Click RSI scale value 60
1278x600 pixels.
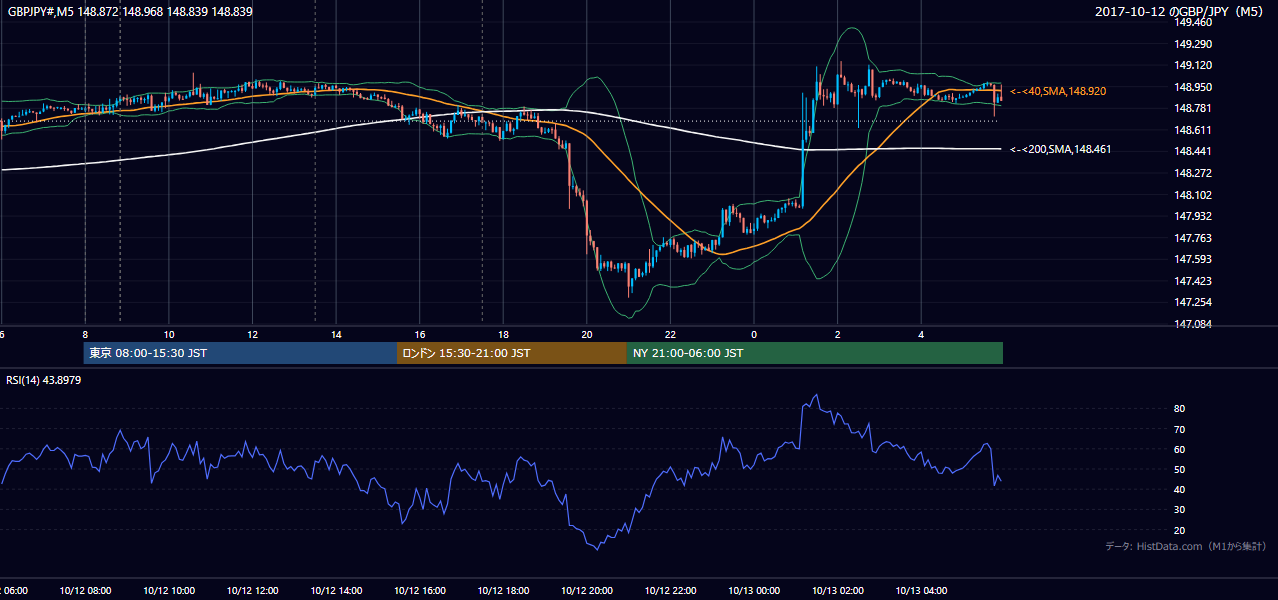click(x=1180, y=449)
